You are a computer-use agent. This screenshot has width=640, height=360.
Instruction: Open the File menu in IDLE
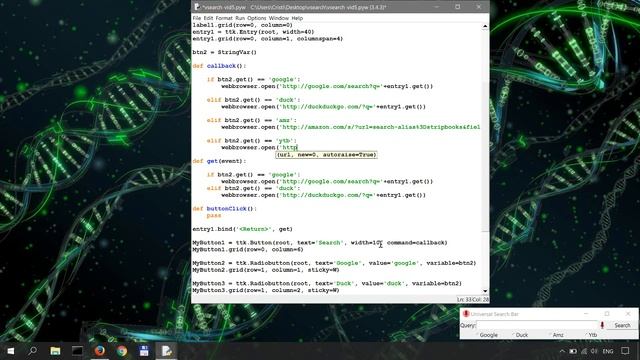click(x=196, y=18)
